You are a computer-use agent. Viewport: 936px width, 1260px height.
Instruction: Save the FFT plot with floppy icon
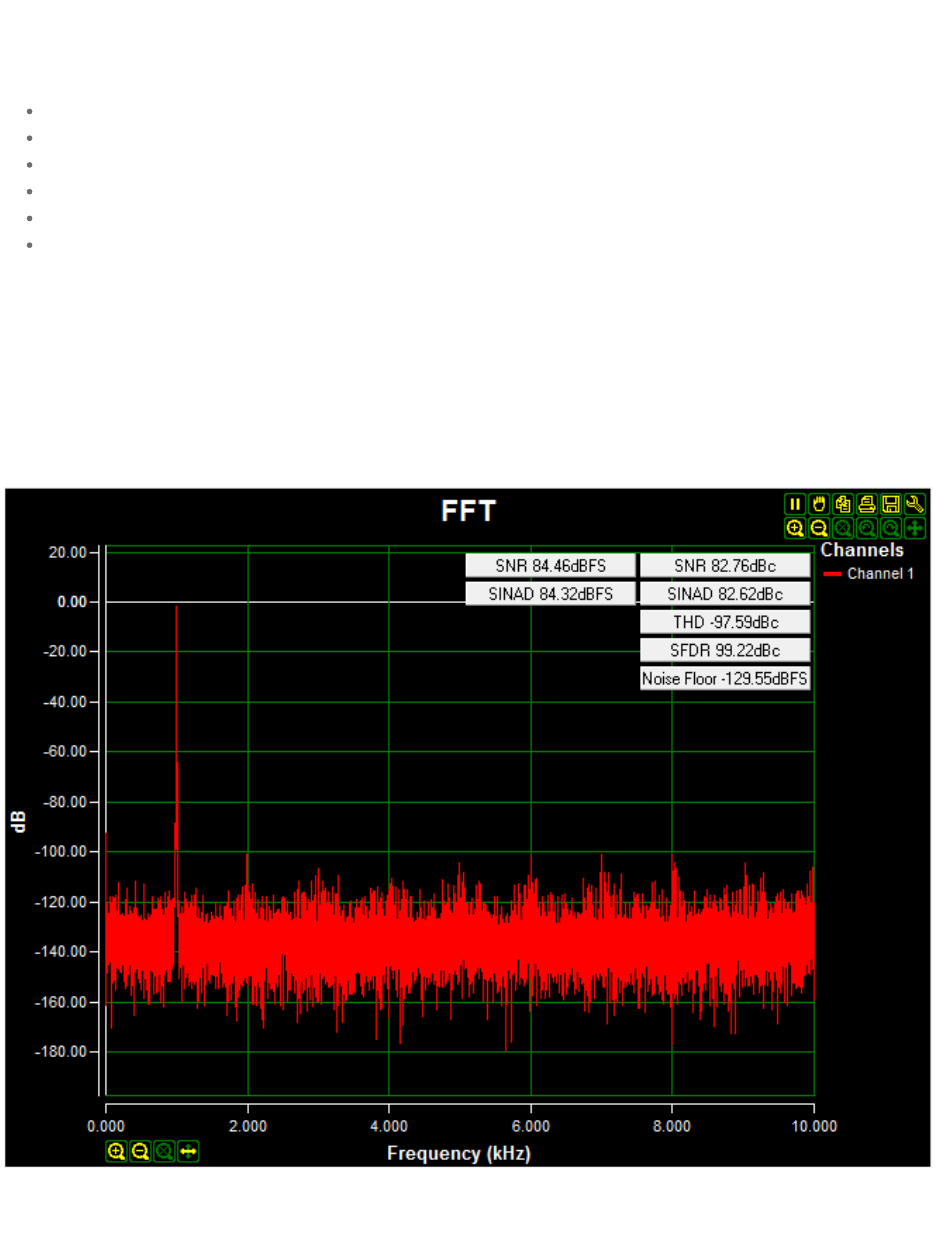[890, 504]
